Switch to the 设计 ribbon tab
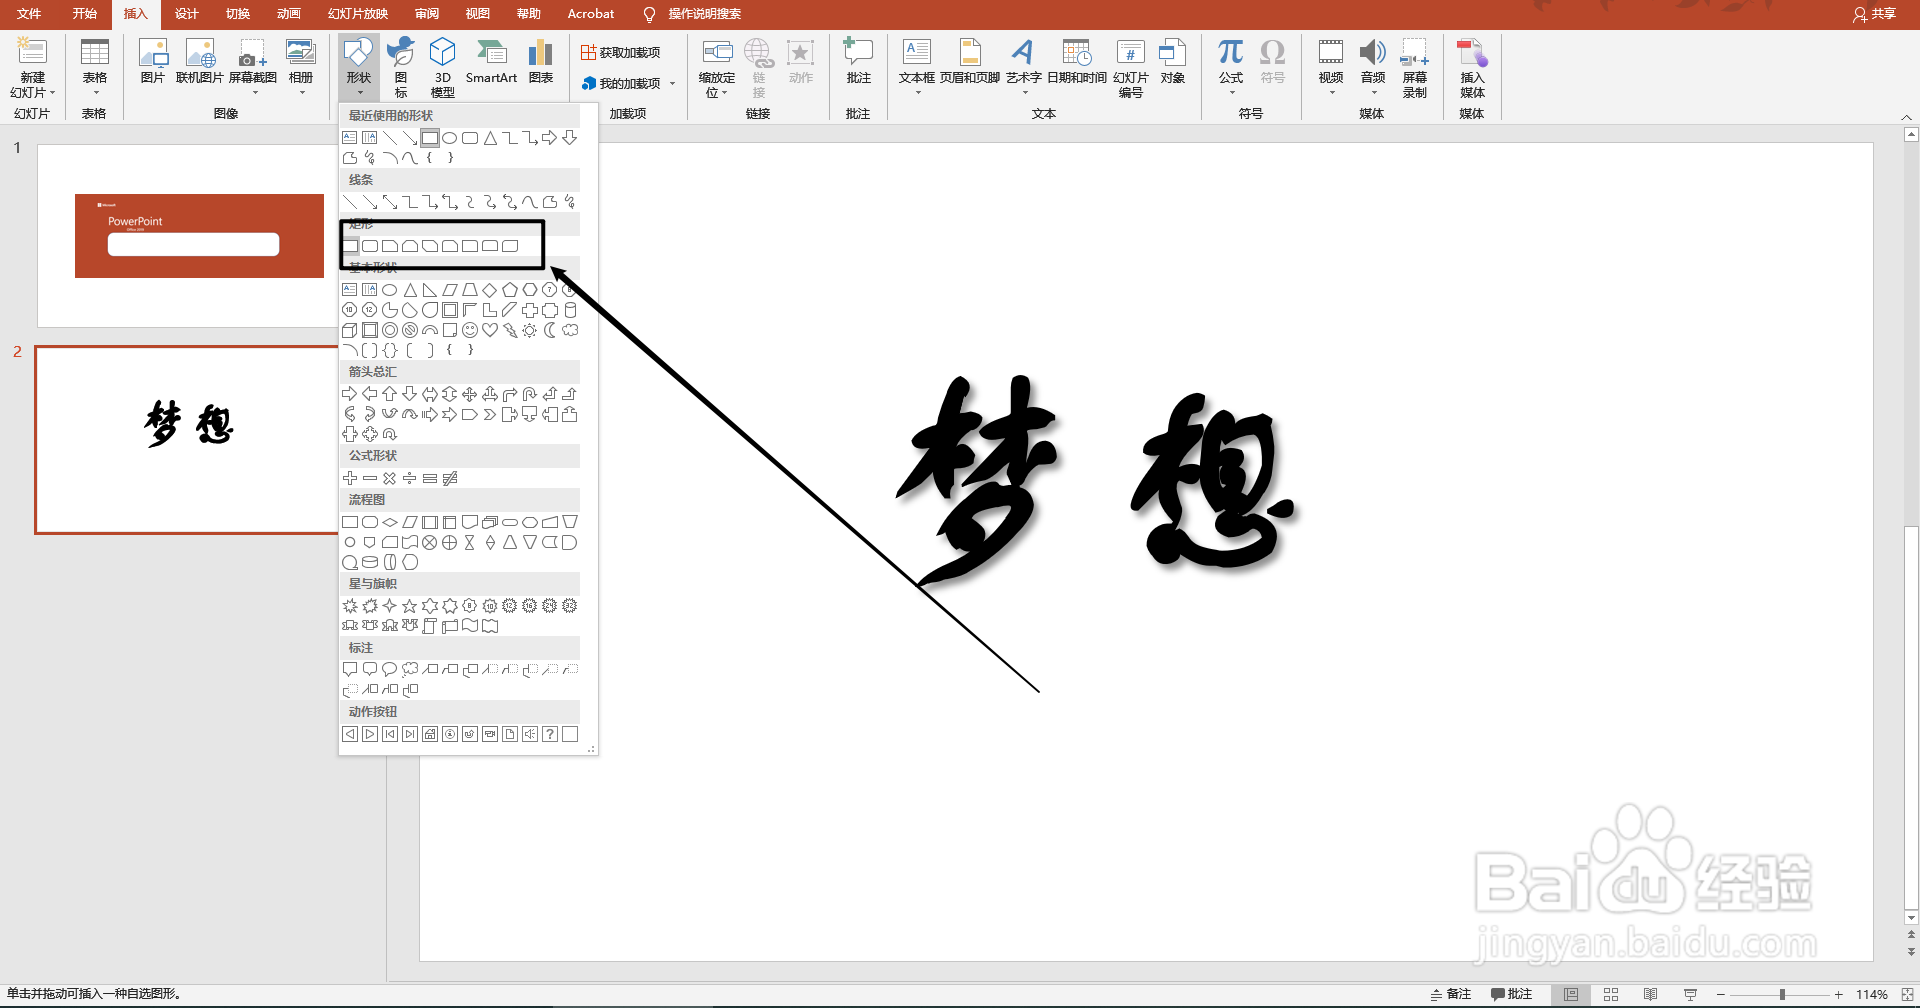The image size is (1920, 1008). click(x=185, y=14)
